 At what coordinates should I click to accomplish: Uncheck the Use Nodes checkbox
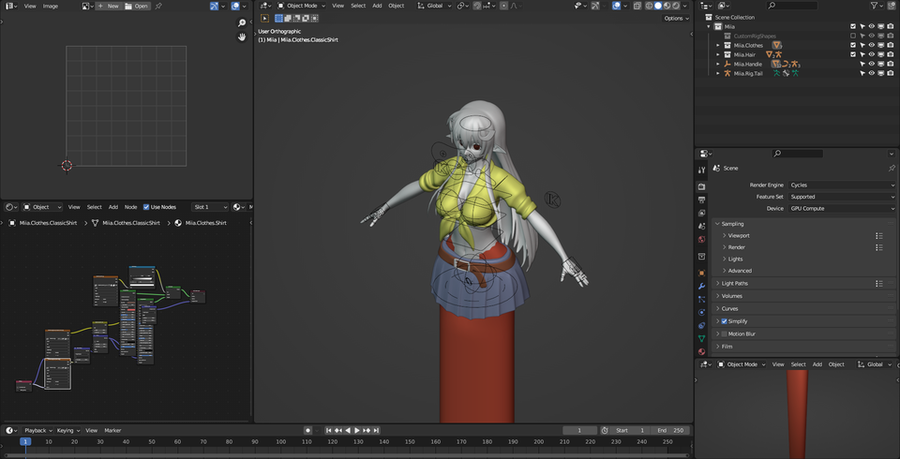[147, 207]
